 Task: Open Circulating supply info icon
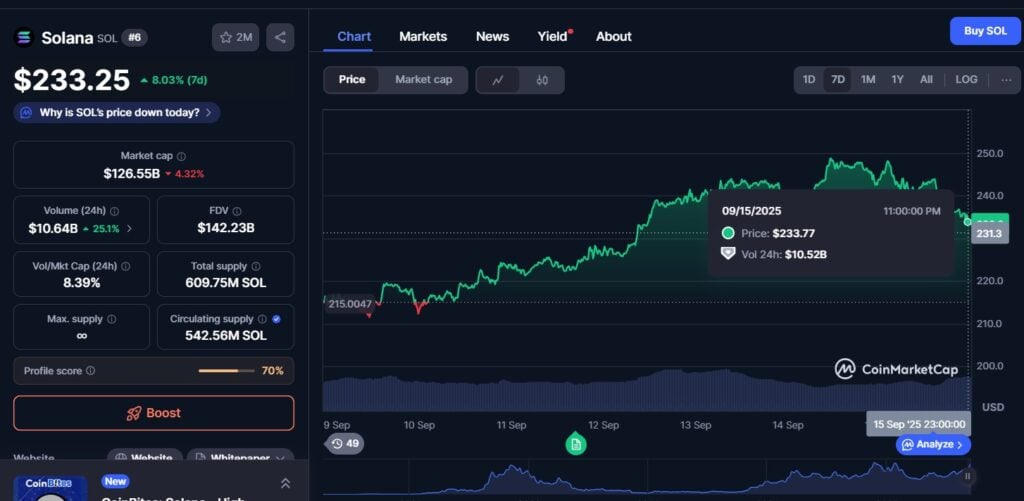[262, 319]
